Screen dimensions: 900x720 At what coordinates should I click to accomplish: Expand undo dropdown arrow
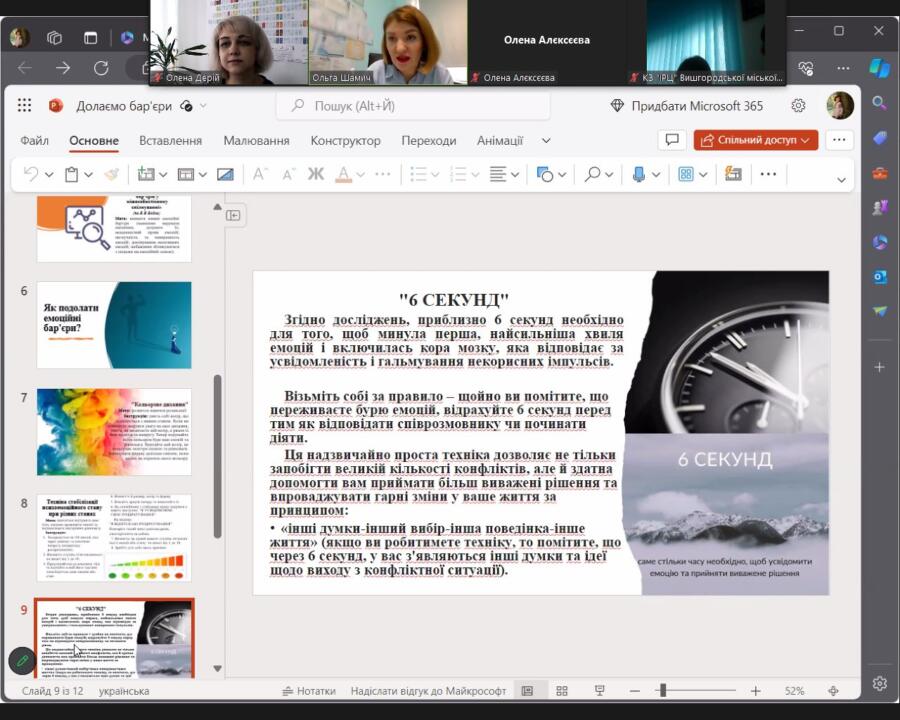(x=49, y=175)
